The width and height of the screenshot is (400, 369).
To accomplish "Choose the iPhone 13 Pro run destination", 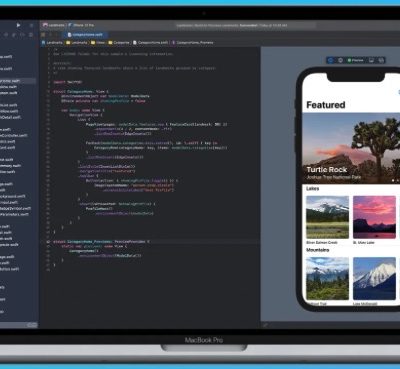I will [82, 25].
